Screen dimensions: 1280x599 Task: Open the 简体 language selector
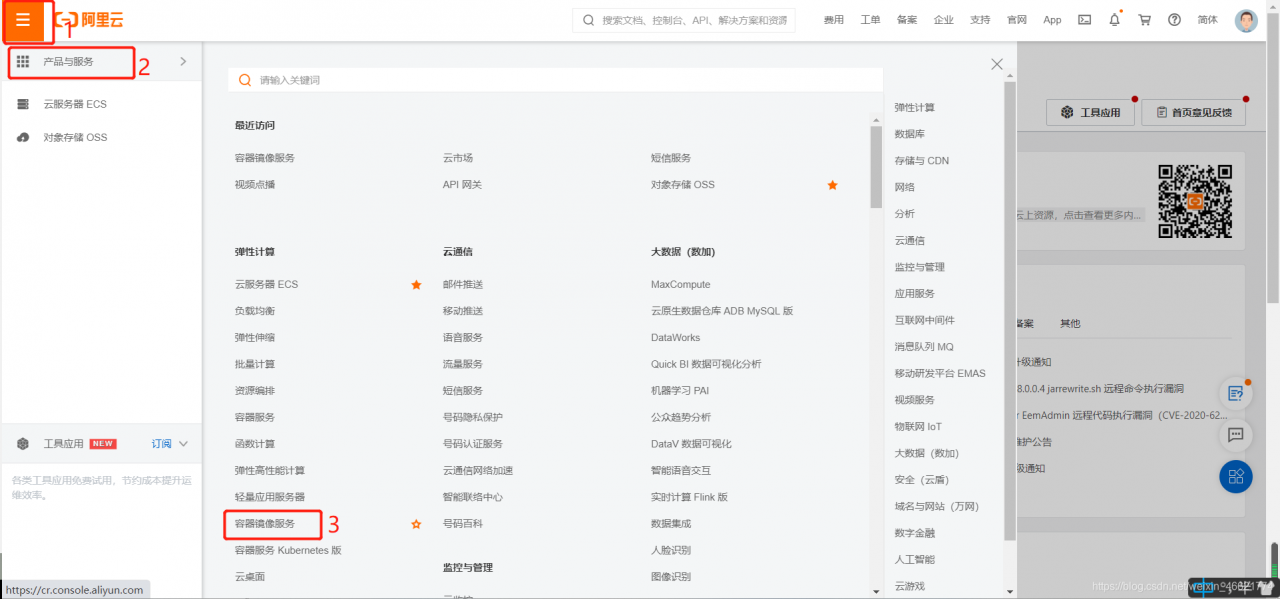coord(1207,19)
